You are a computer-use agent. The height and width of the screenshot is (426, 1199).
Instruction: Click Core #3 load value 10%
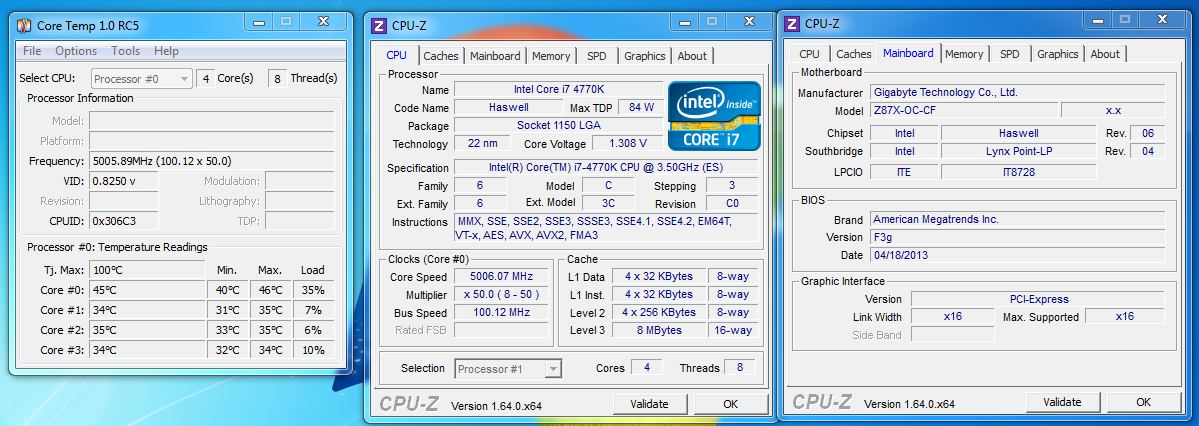click(314, 350)
